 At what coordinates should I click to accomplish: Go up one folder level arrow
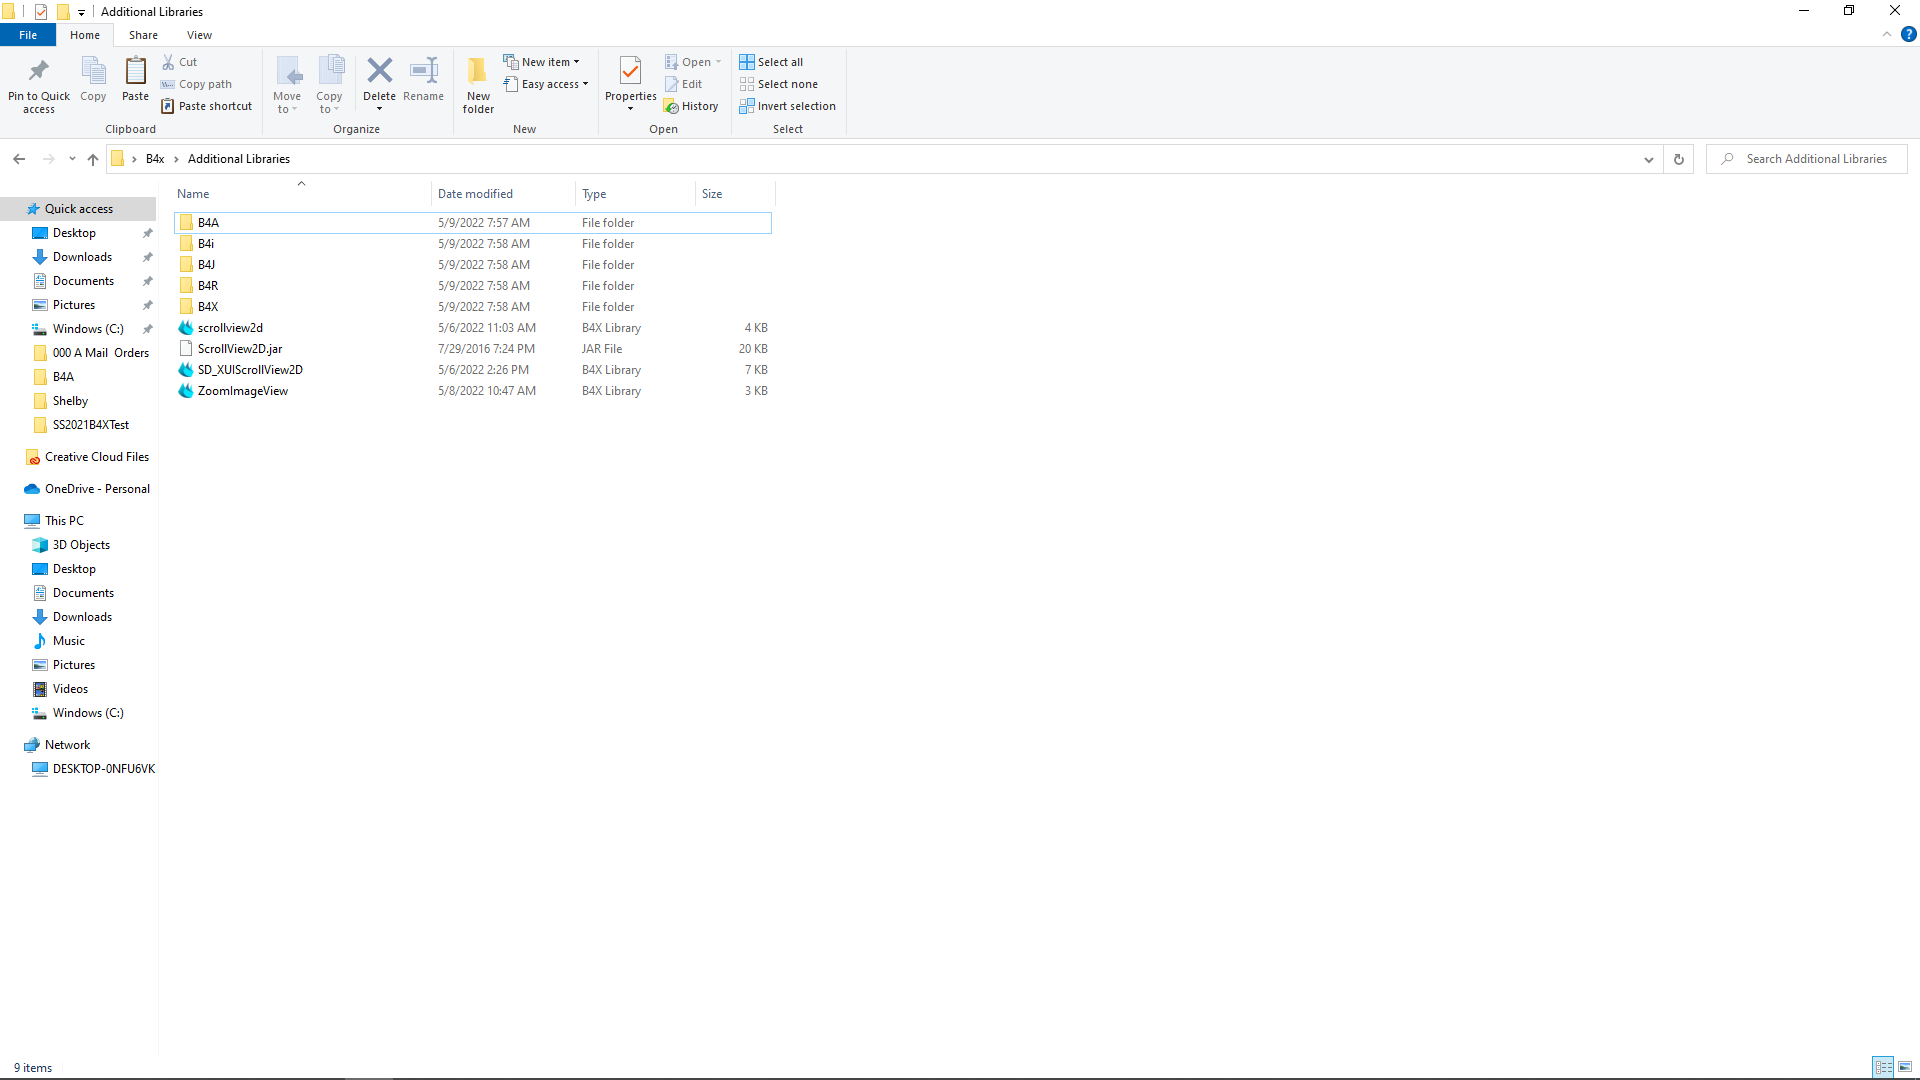(93, 159)
